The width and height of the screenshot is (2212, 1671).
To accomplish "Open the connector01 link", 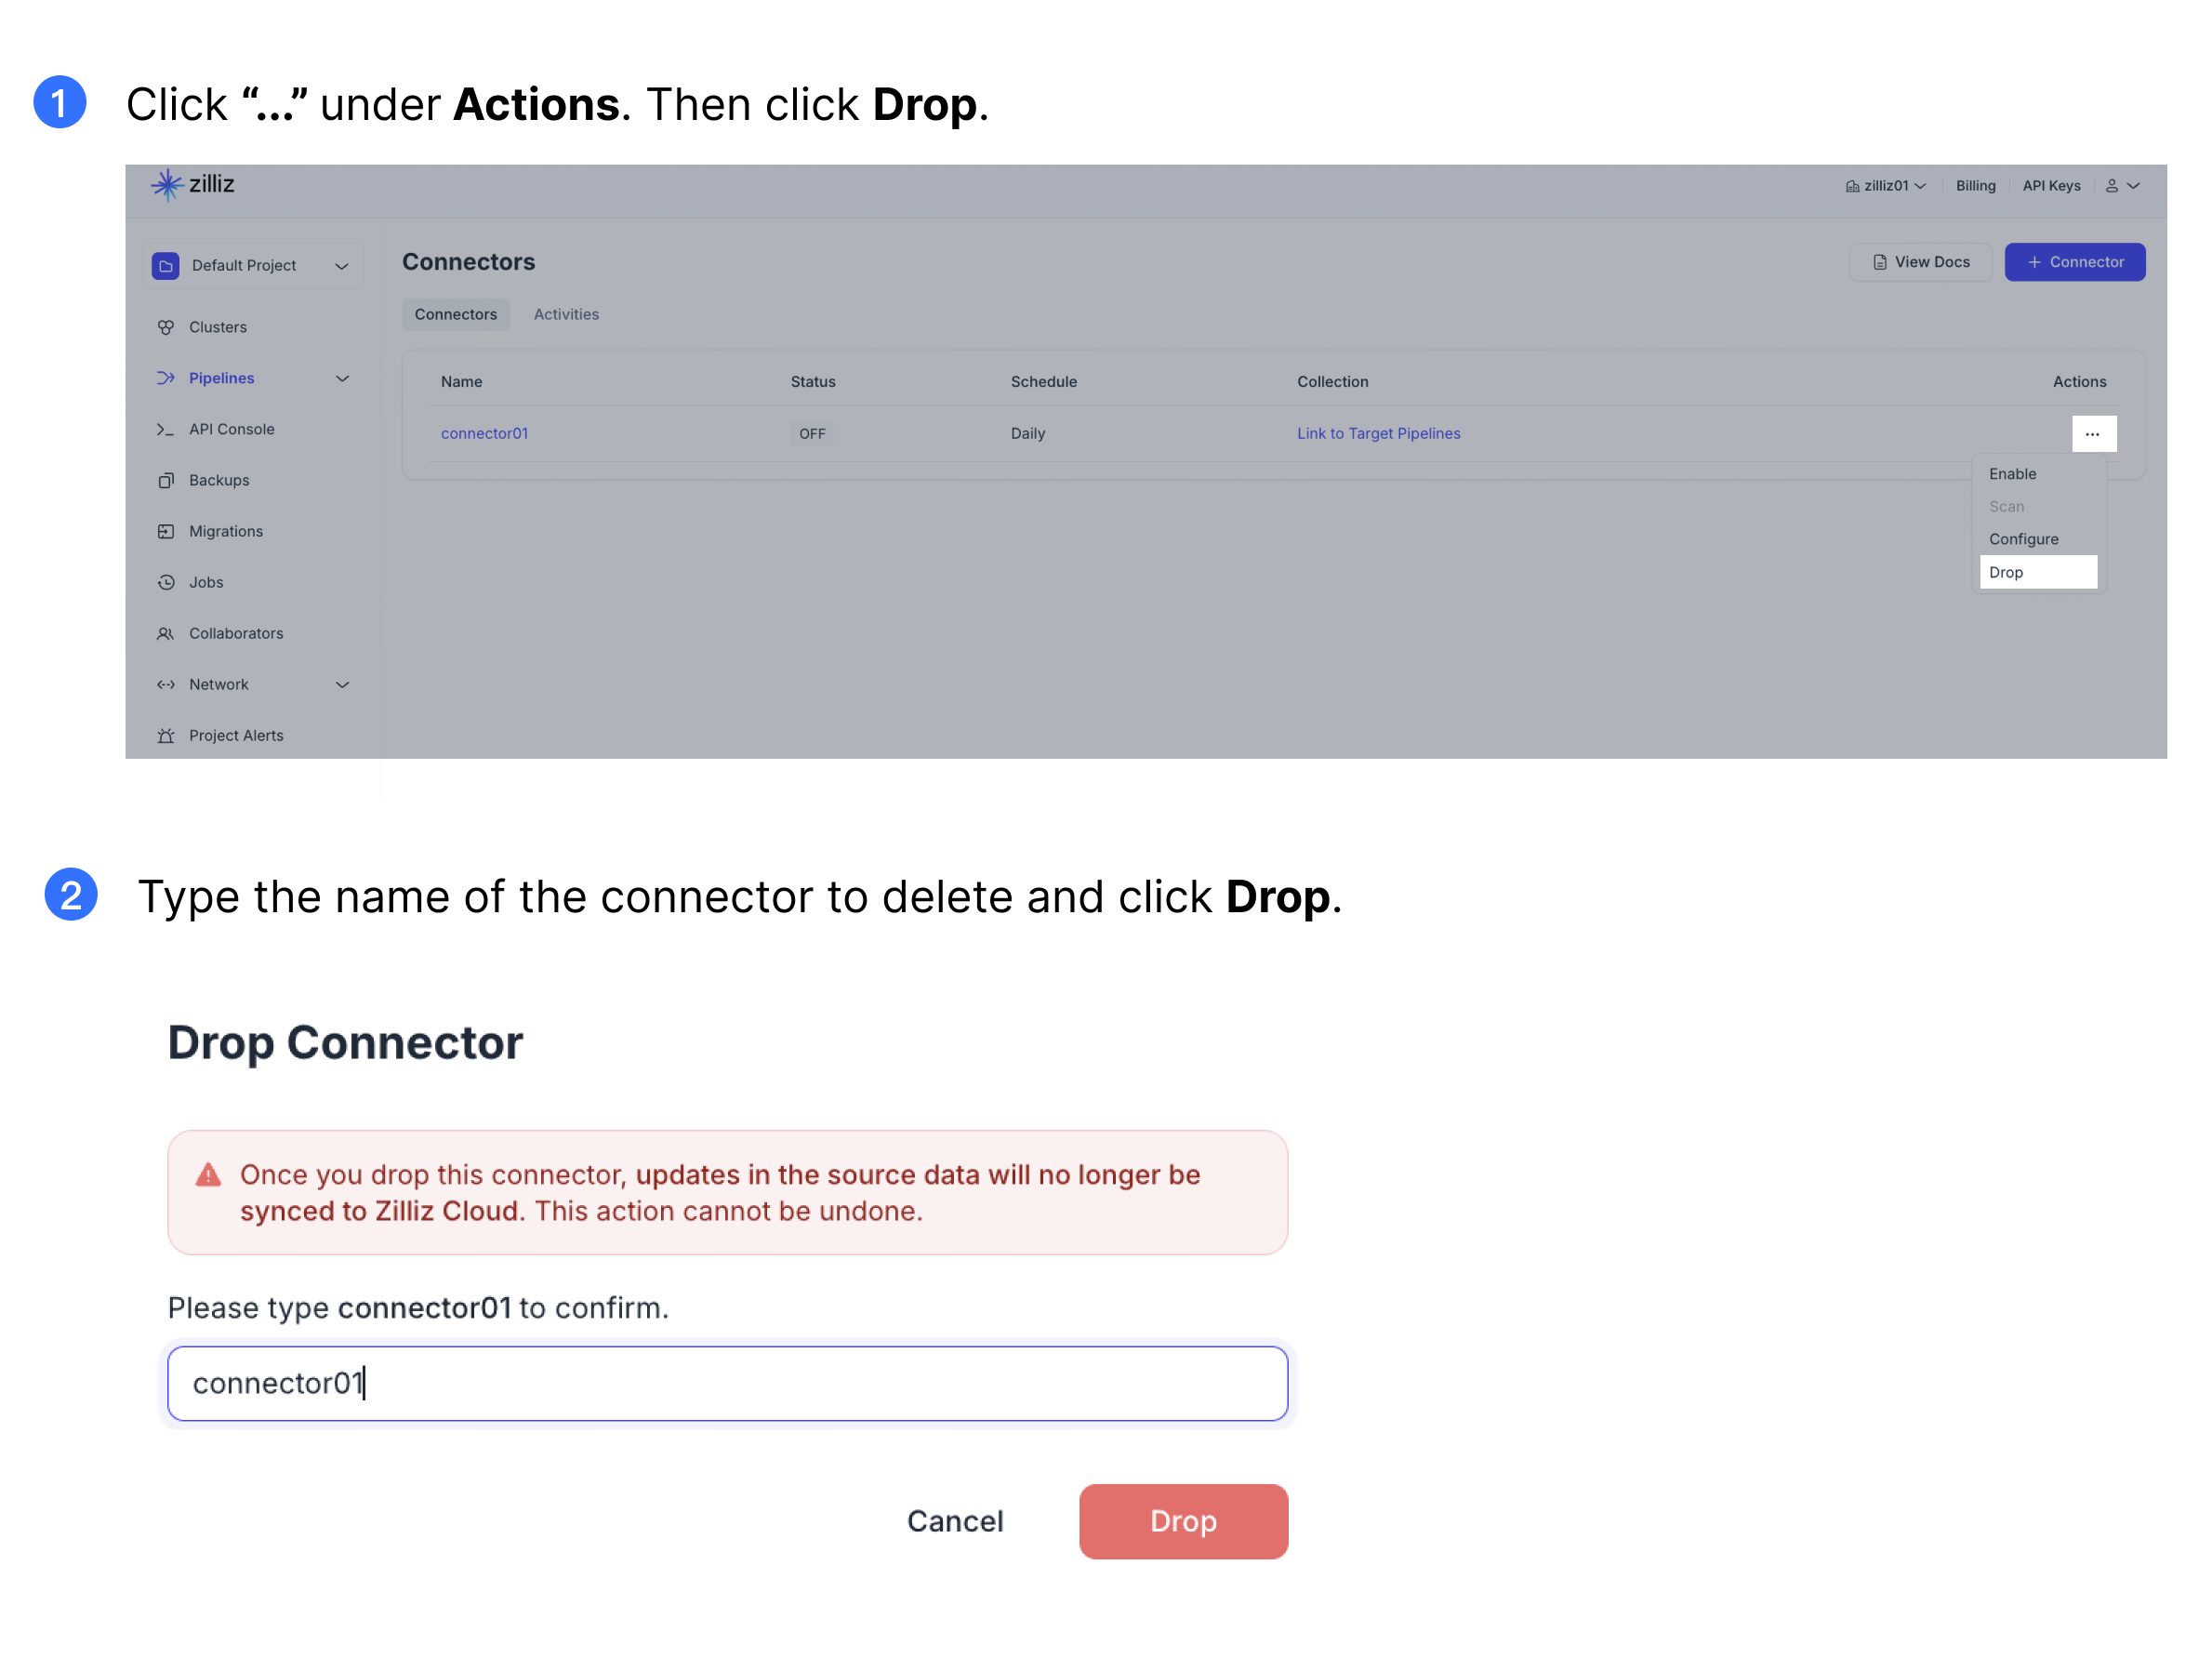I will coord(484,434).
